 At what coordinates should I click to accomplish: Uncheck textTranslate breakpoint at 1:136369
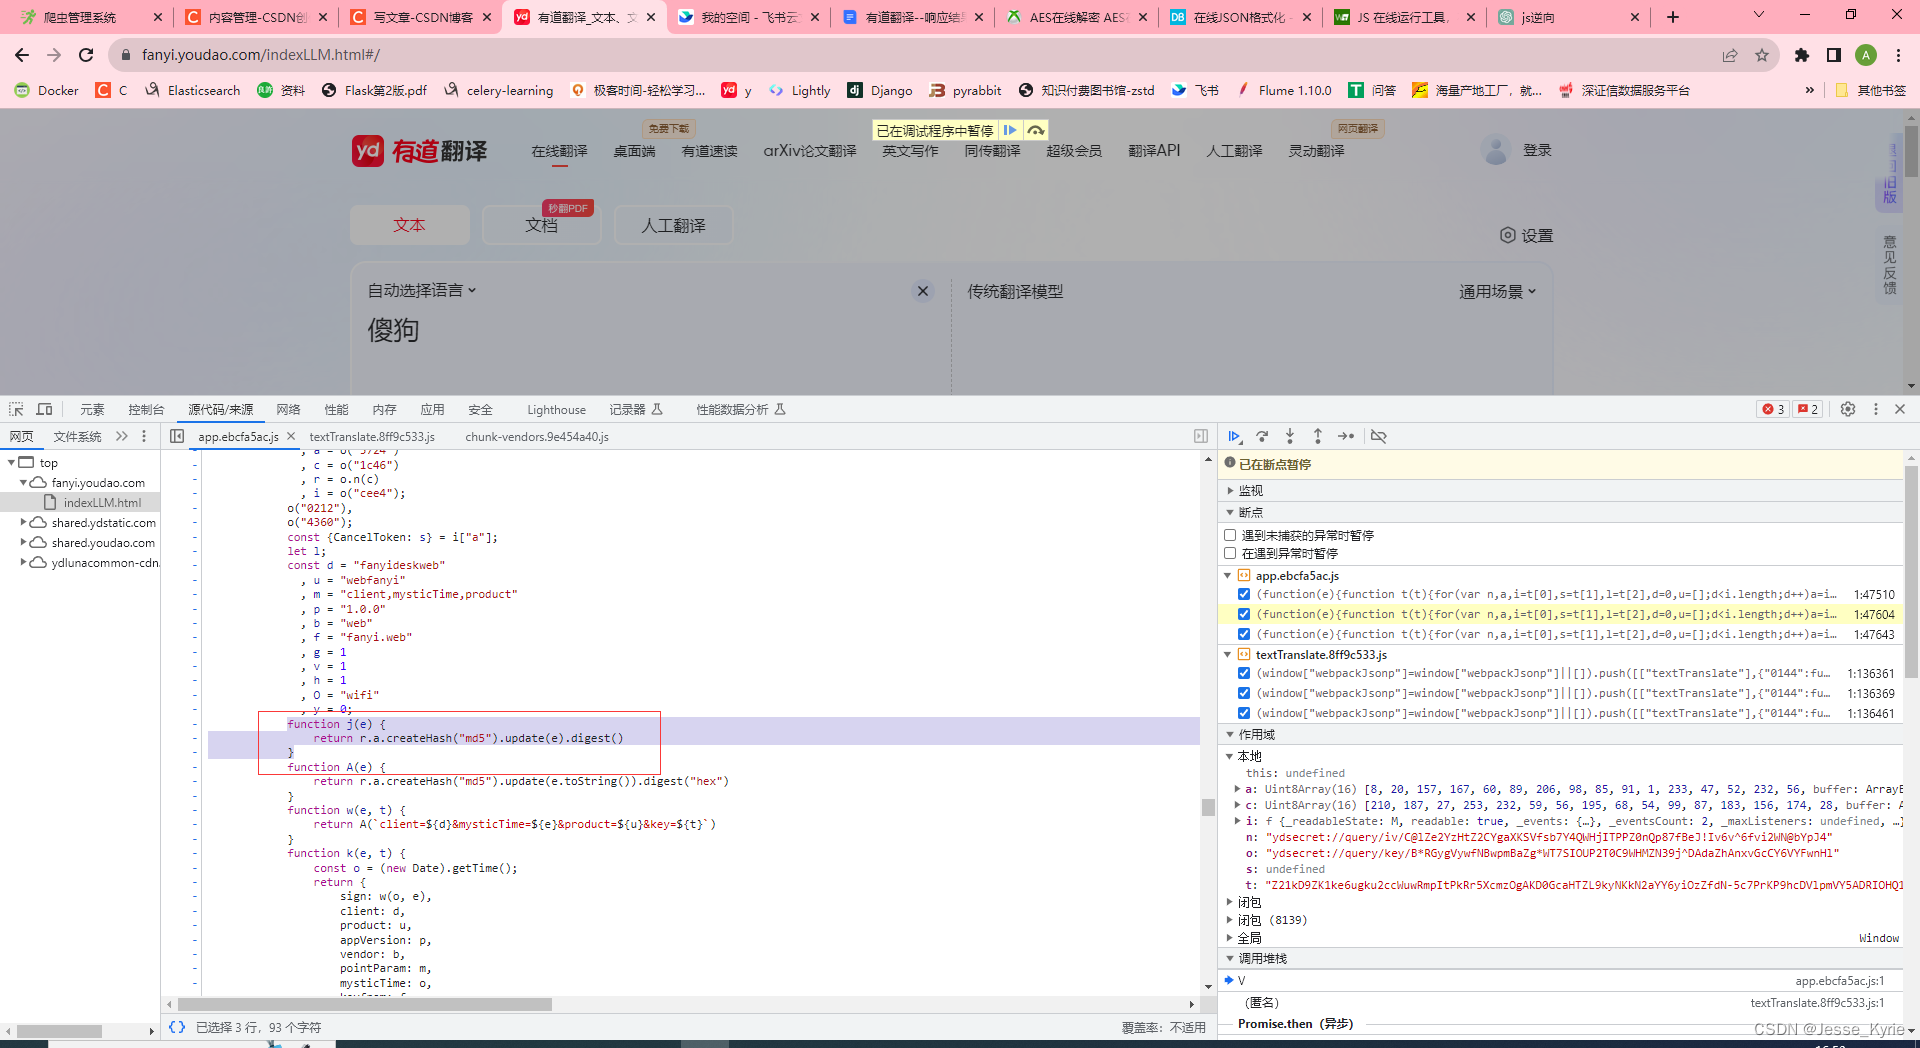[x=1244, y=693]
